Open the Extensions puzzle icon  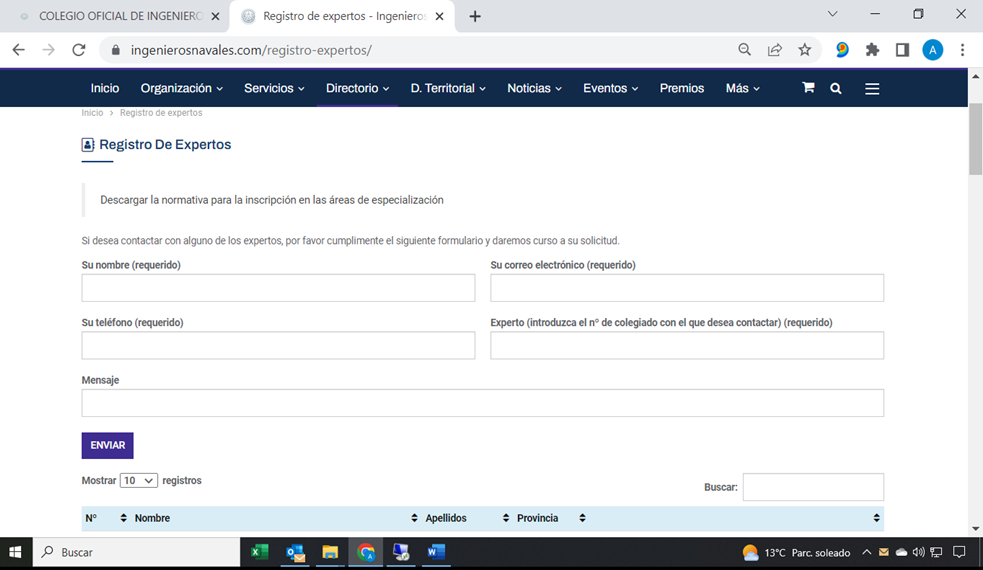tap(872, 50)
